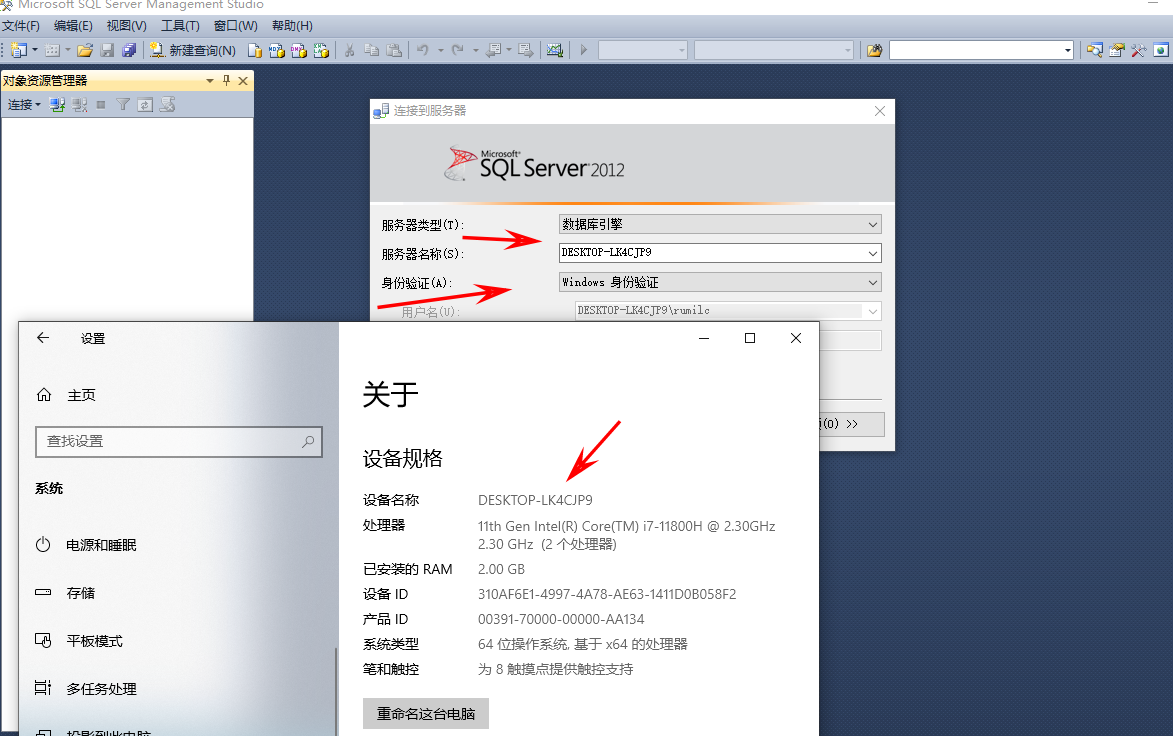Click the Paste clipboard icon
1173x736 pixels.
pos(393,50)
